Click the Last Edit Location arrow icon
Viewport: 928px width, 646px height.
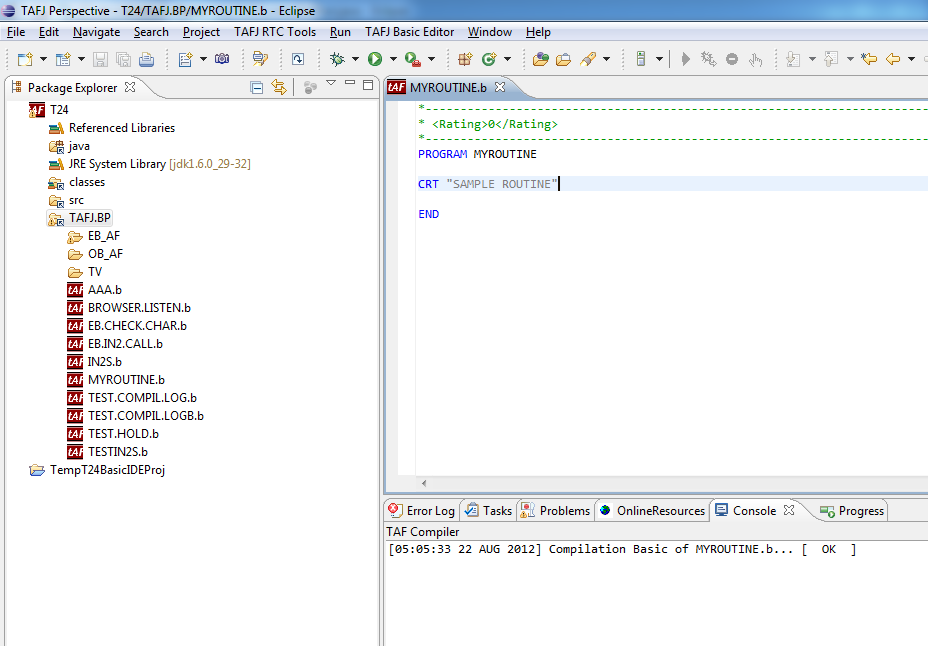868,59
